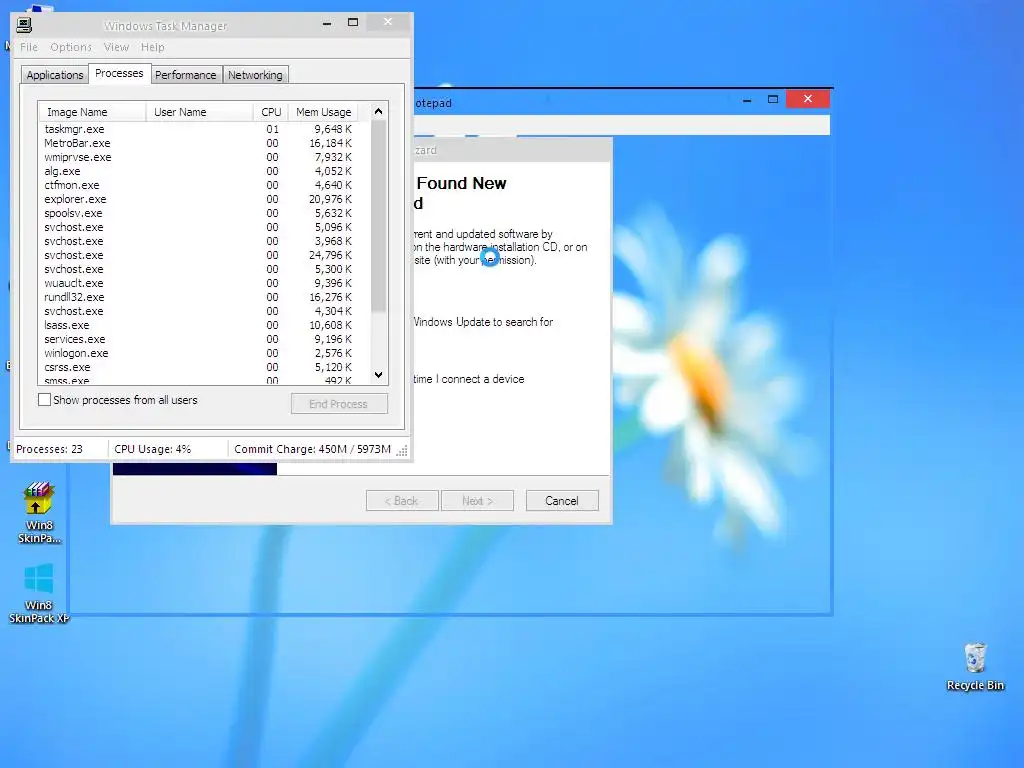This screenshot has width=1024, height=768.
Task: Open the Win8 SkinPack installer desktop icon
Action: [x=39, y=512]
